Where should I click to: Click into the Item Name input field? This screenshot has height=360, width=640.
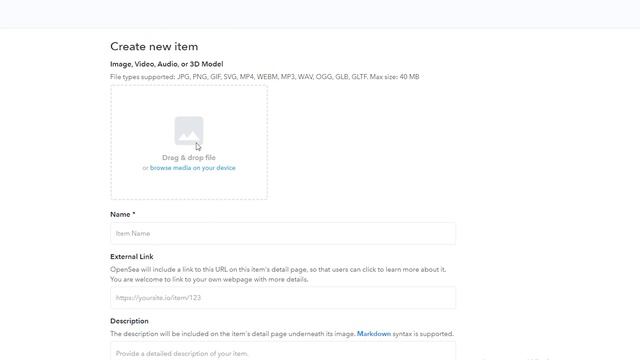283,233
